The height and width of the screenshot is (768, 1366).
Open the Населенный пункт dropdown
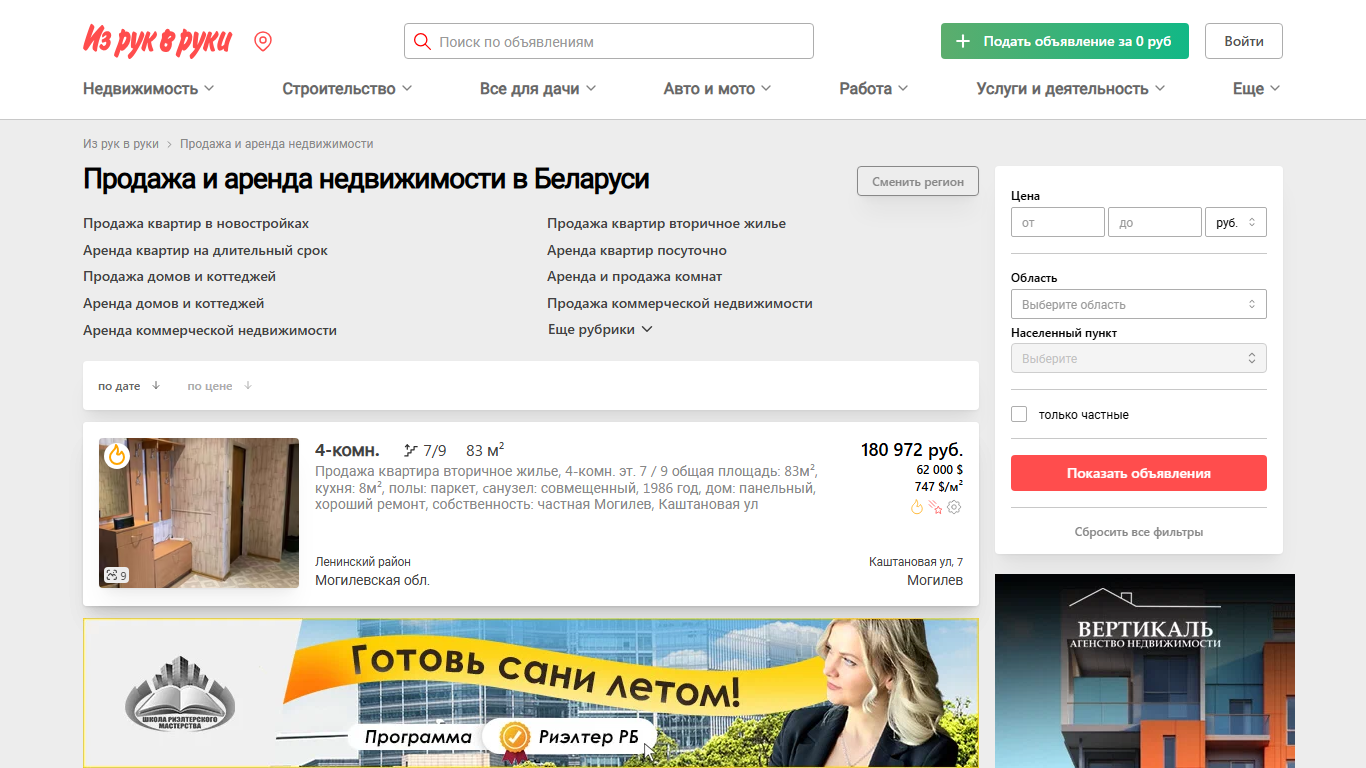[x=1139, y=358]
